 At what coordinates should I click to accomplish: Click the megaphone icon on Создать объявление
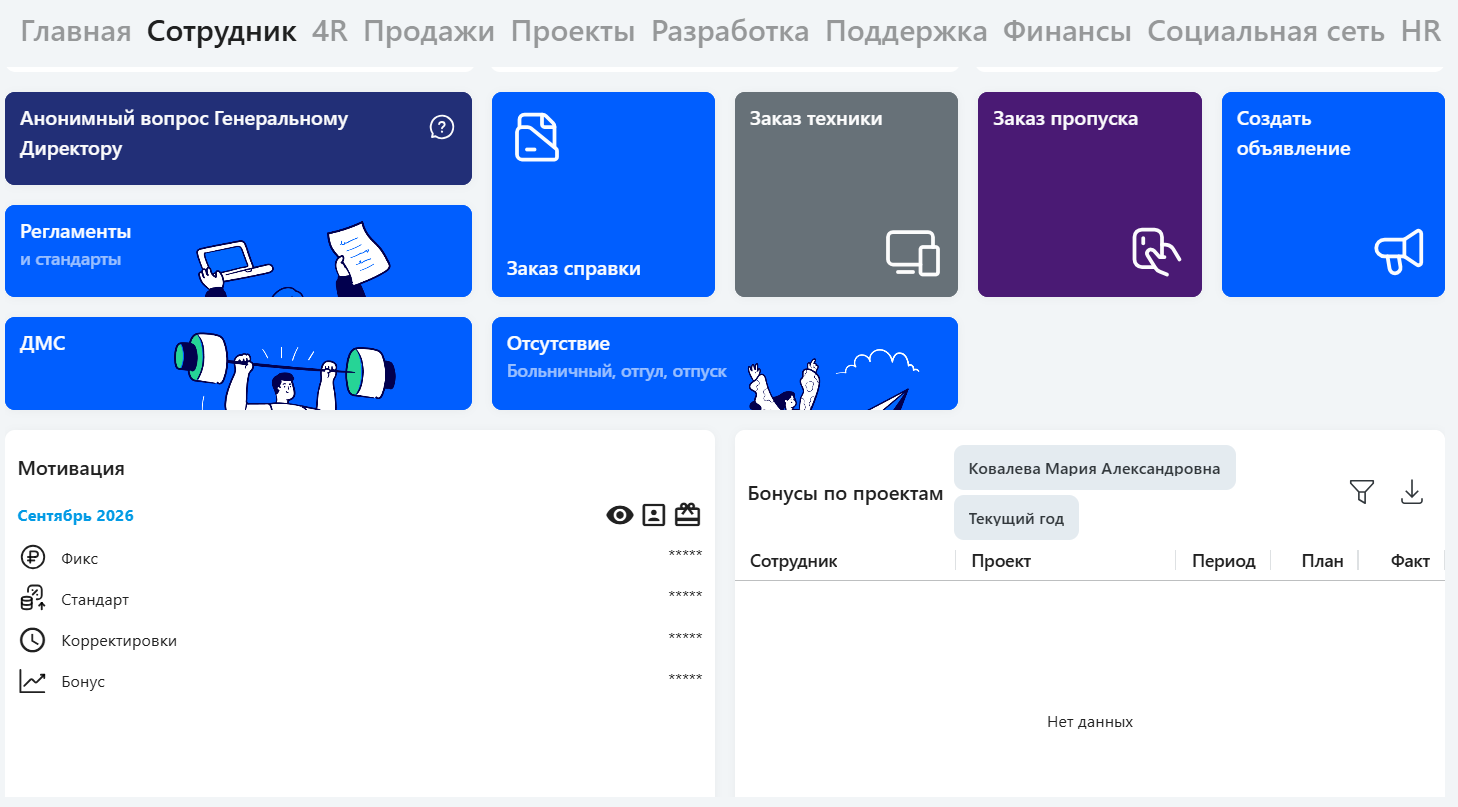point(1399,252)
